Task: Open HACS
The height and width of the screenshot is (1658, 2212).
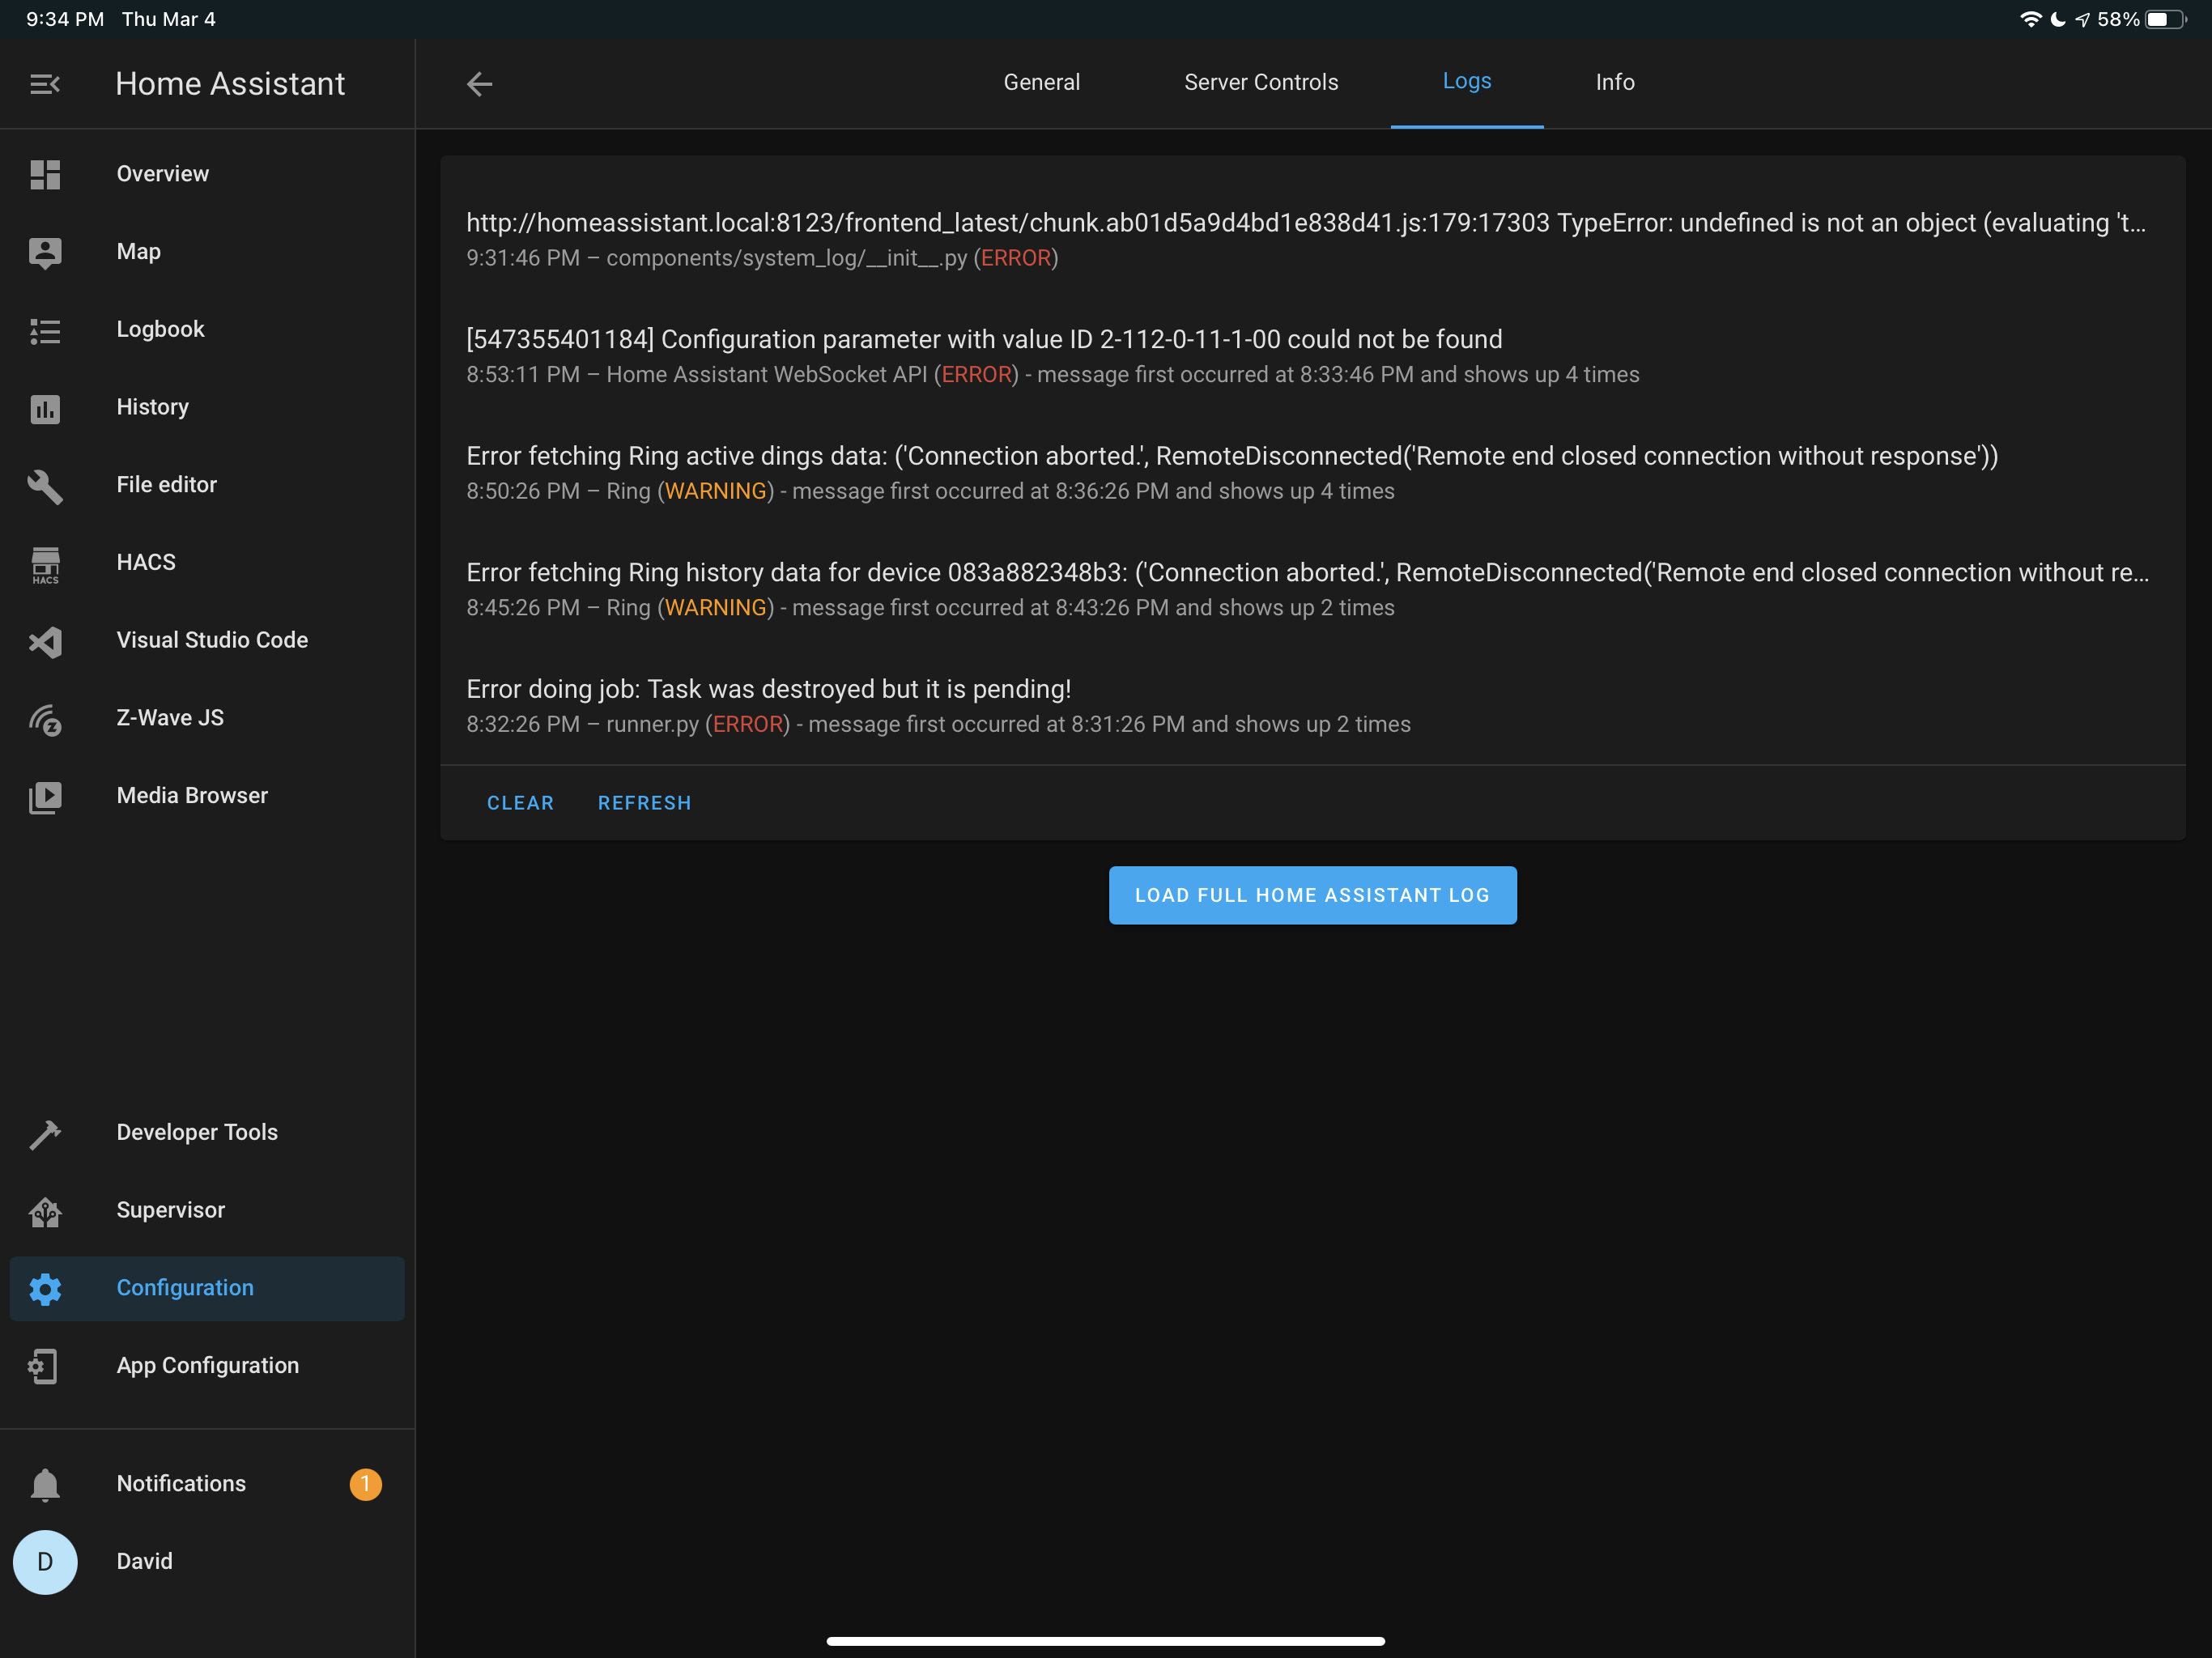Action: coord(145,562)
